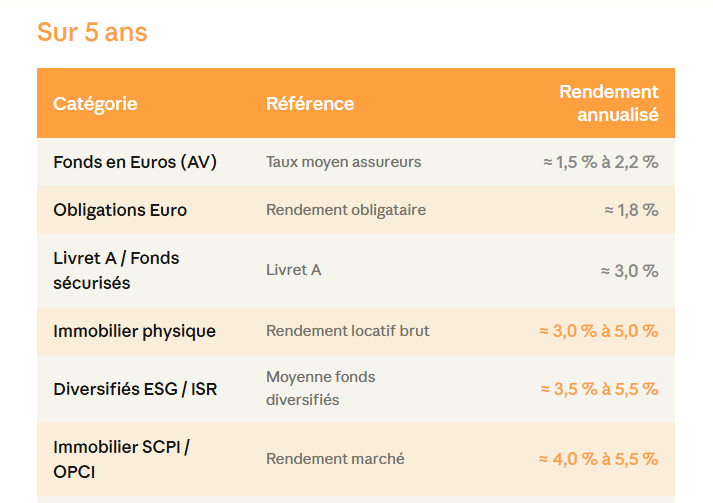
Task: Click the ≈ 1,8 % yield value
Action: [631, 210]
